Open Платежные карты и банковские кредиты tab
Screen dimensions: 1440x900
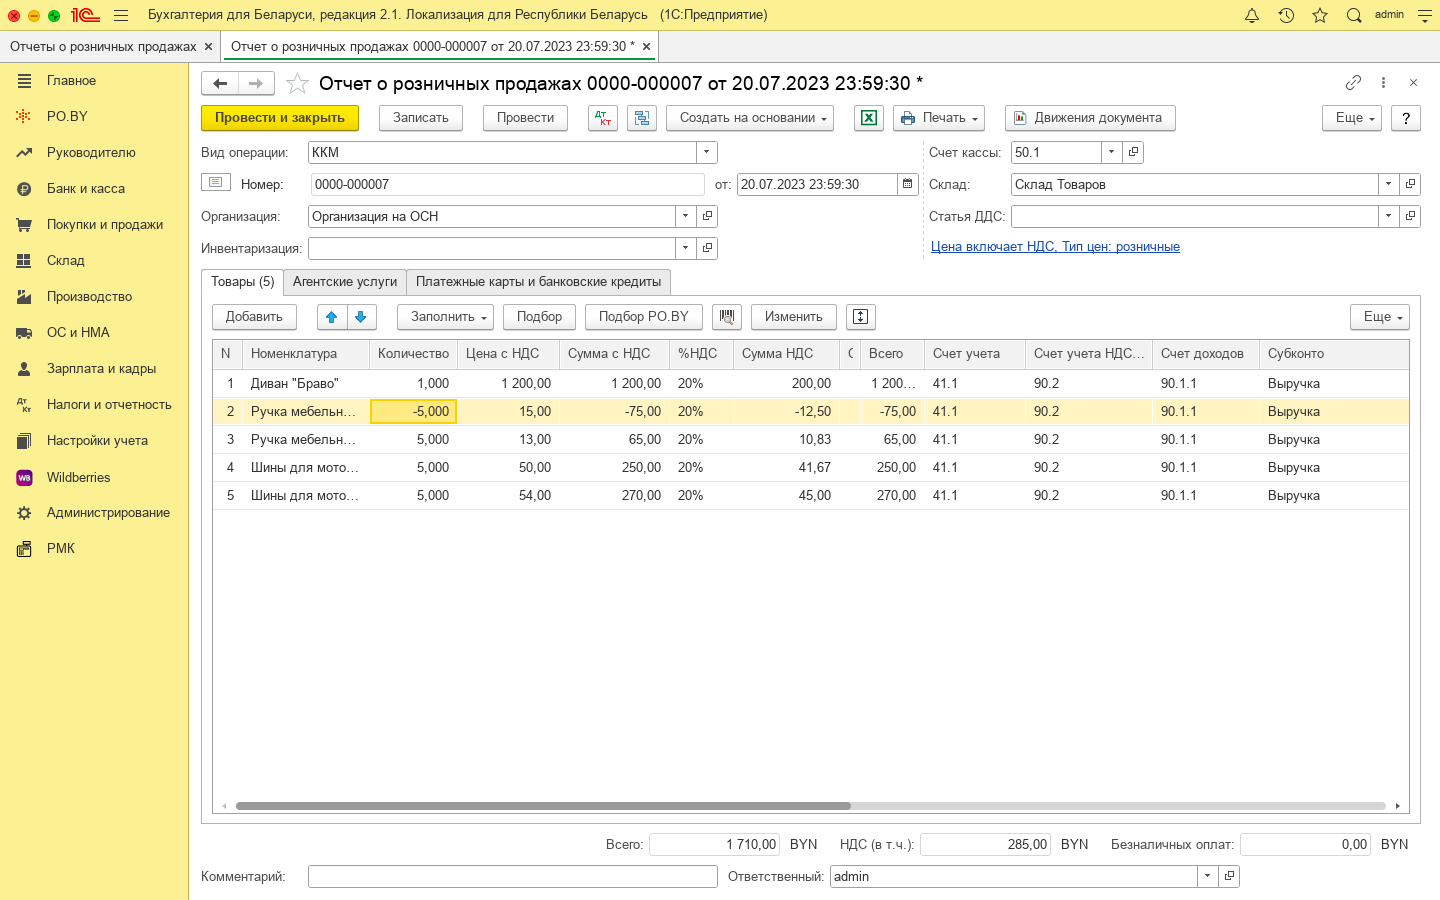click(x=538, y=282)
